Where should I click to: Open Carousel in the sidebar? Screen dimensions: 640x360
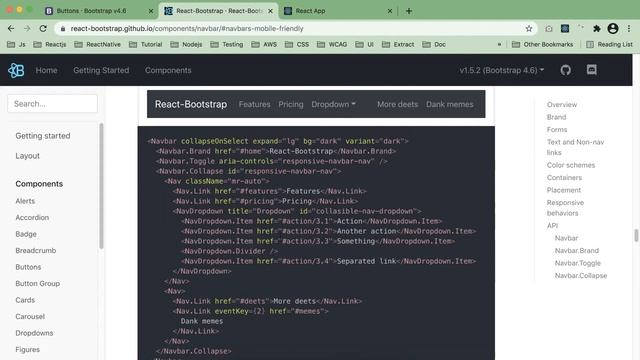(30, 316)
